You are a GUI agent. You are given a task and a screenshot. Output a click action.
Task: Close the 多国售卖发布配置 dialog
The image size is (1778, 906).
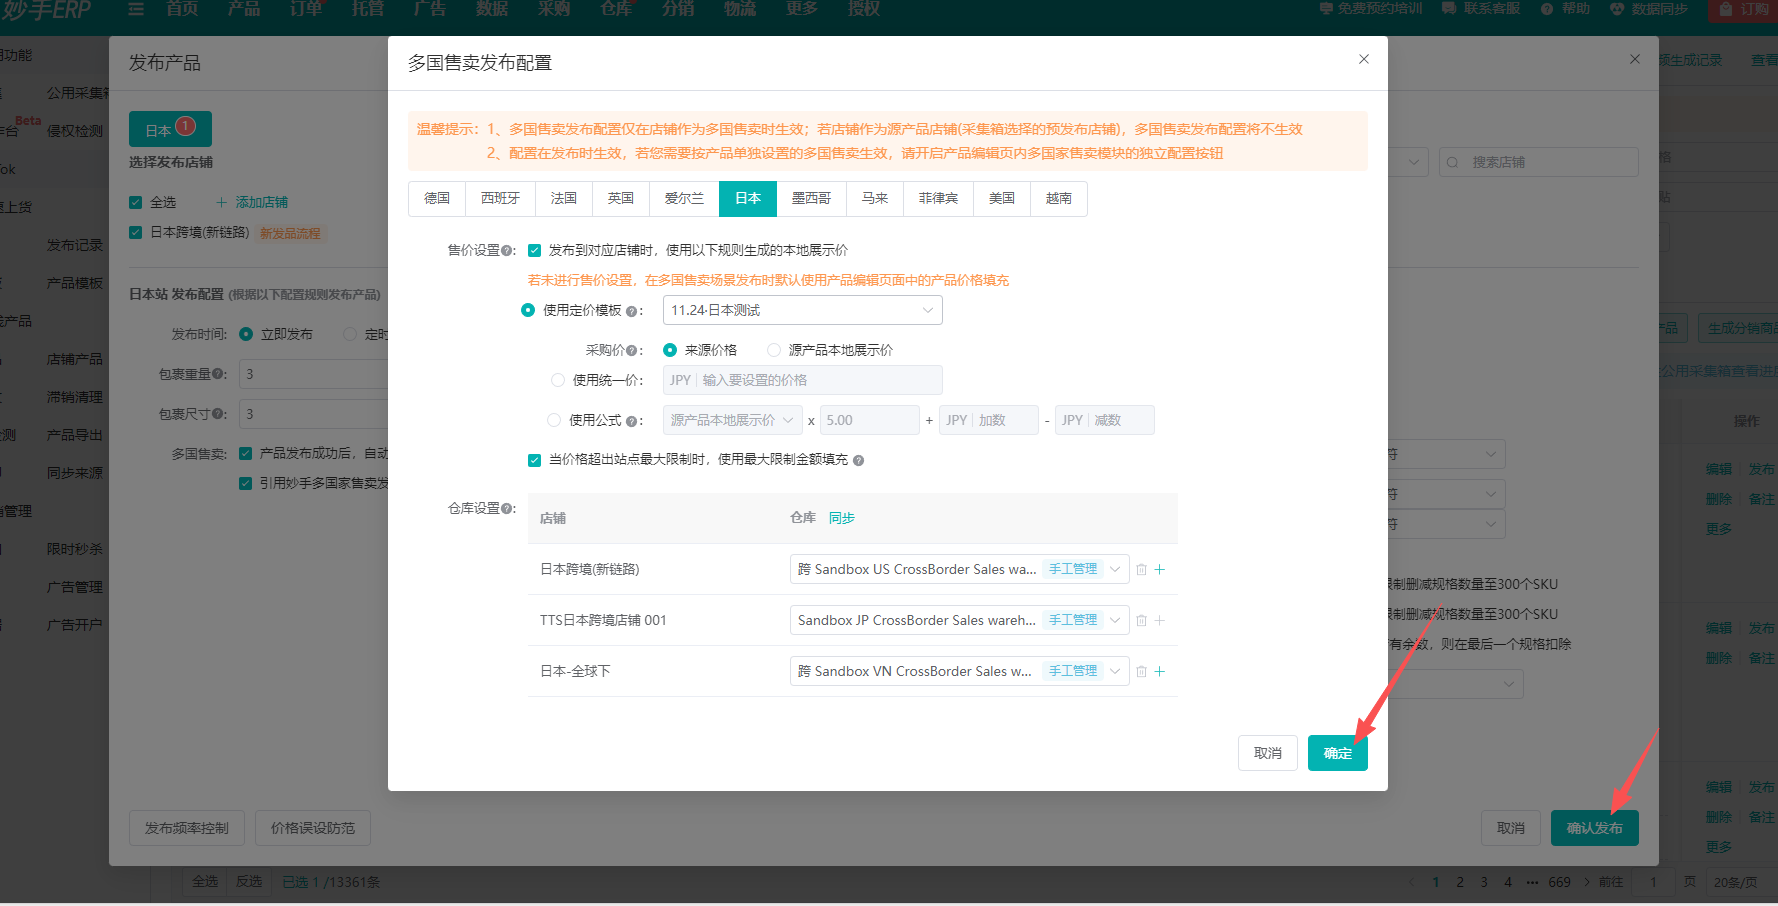[x=1363, y=60]
